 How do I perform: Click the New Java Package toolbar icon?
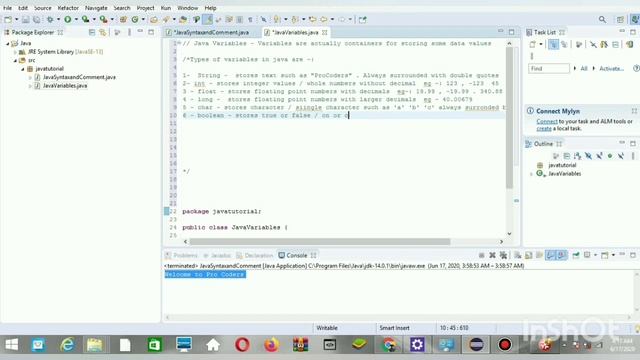point(123,19)
